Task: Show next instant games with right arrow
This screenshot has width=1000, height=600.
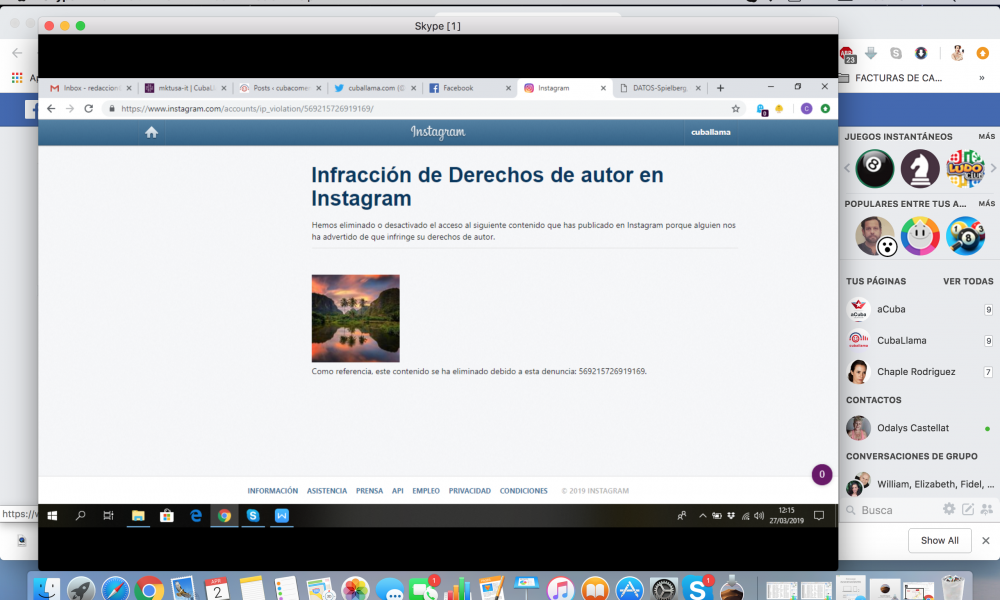Action: 992,168
